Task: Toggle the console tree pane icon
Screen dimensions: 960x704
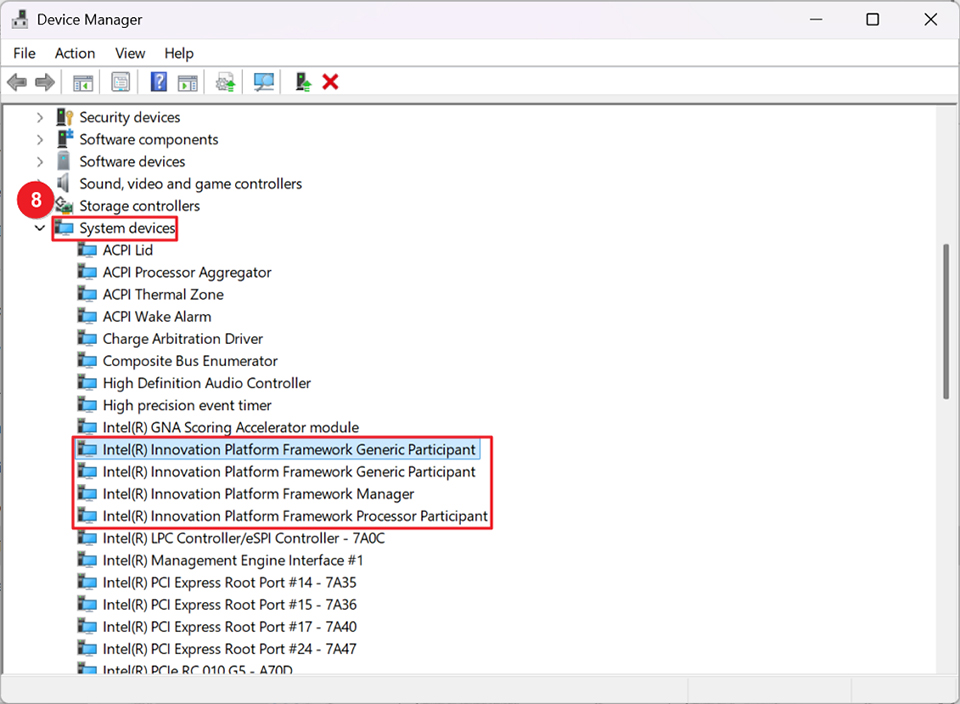Action: (83, 82)
